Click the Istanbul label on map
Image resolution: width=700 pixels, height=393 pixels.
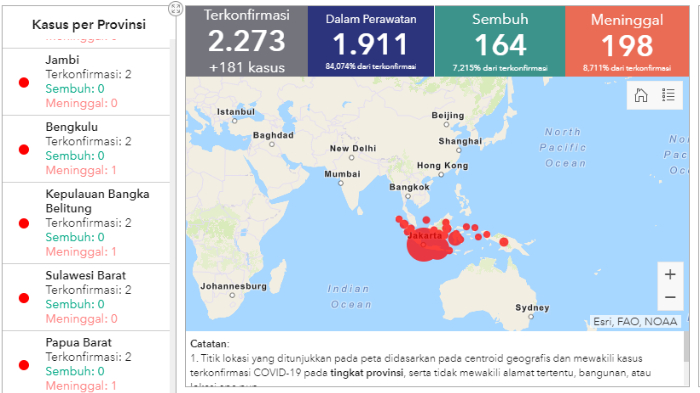[236, 112]
